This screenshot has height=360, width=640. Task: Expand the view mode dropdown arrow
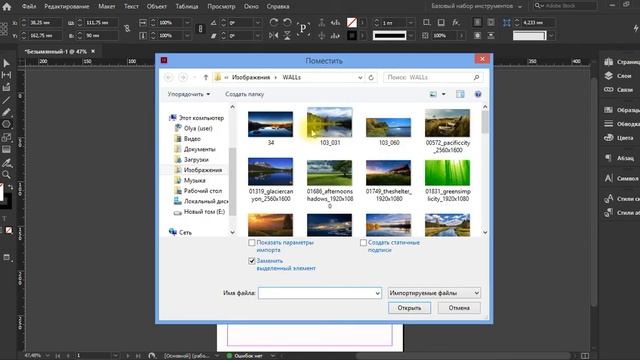click(x=444, y=94)
